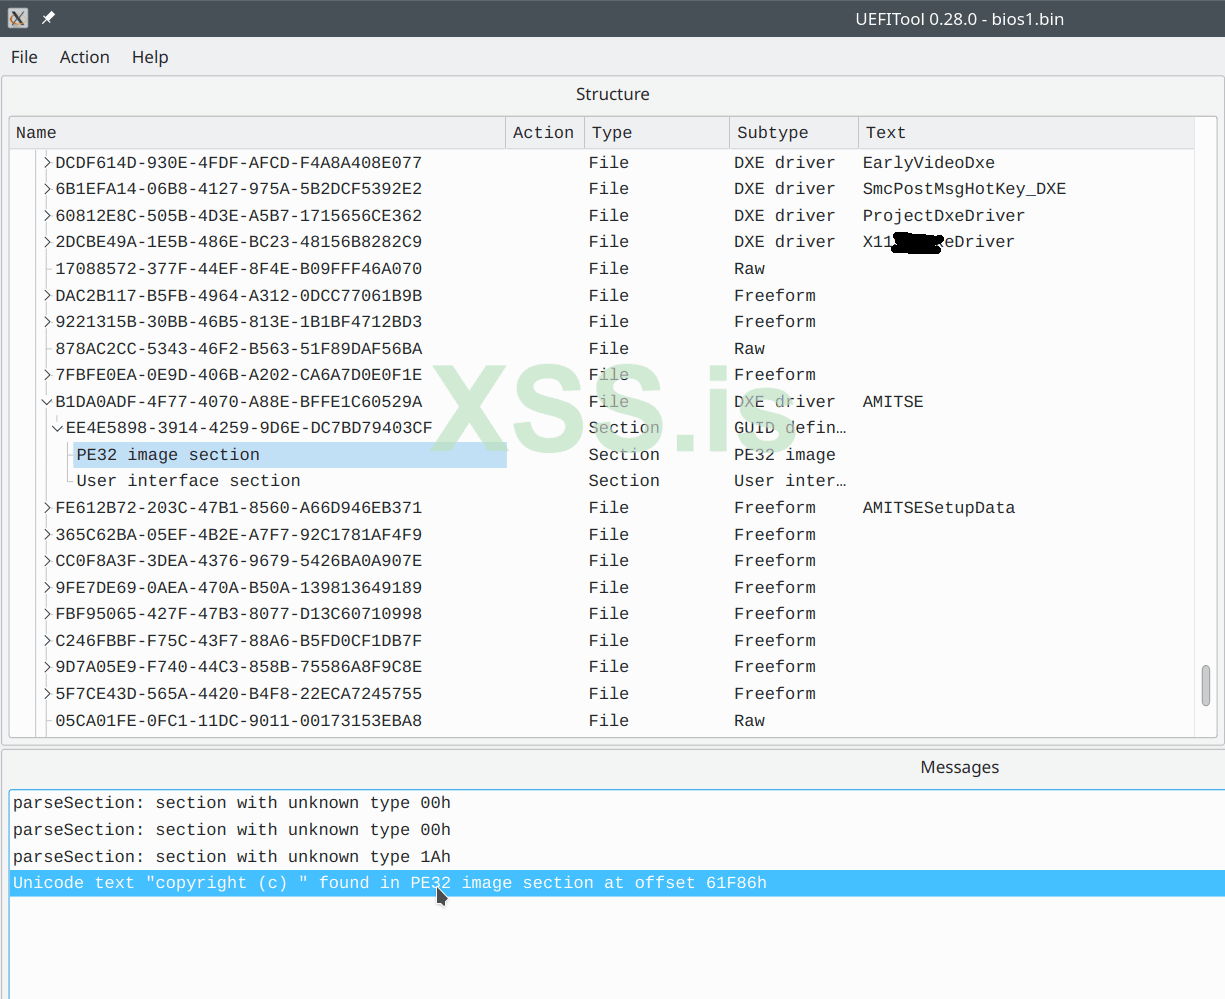Screen dimensions: 1225x999
Task: Expand the 5F7CE43D-565A-4420 entry
Action: pos(47,694)
